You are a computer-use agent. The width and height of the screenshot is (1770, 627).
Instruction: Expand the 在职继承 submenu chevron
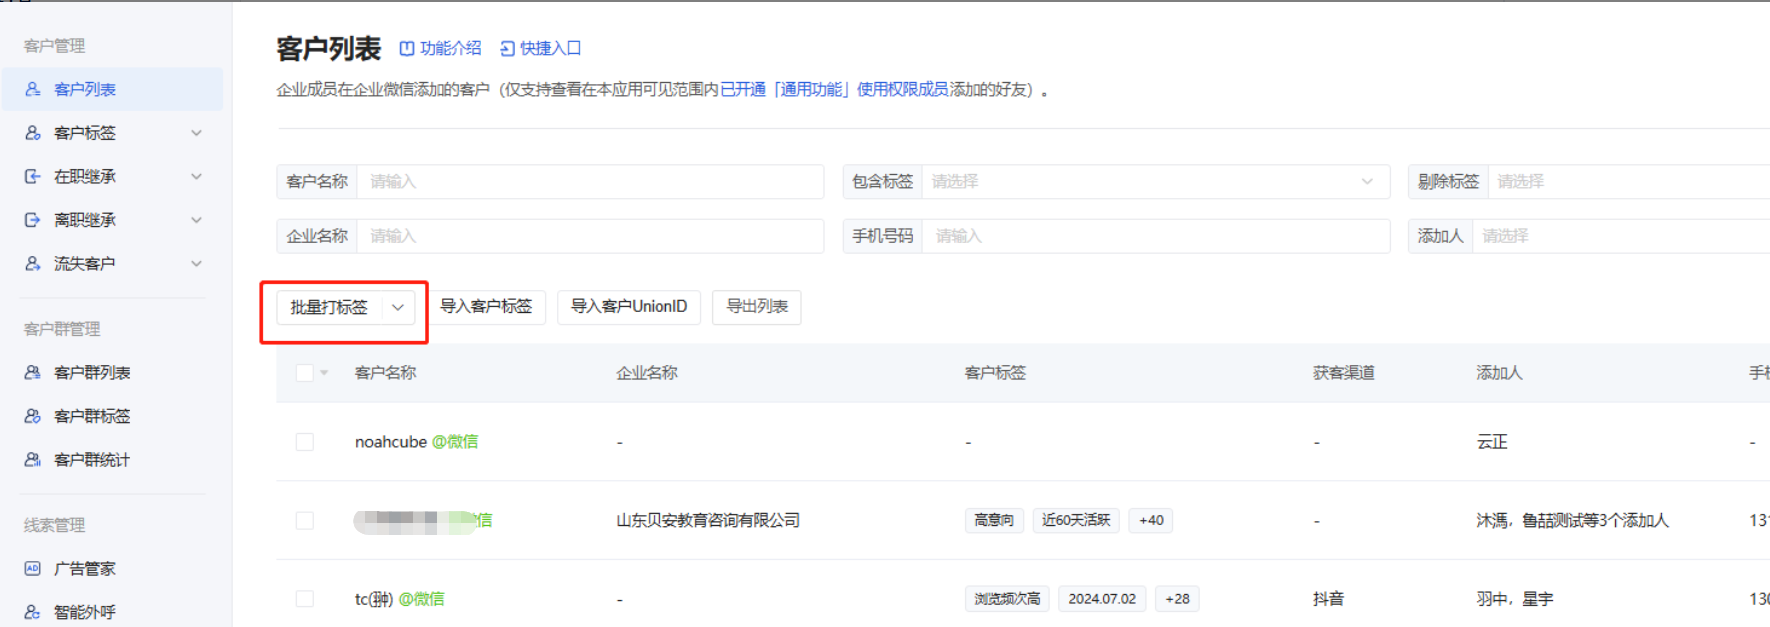[196, 176]
